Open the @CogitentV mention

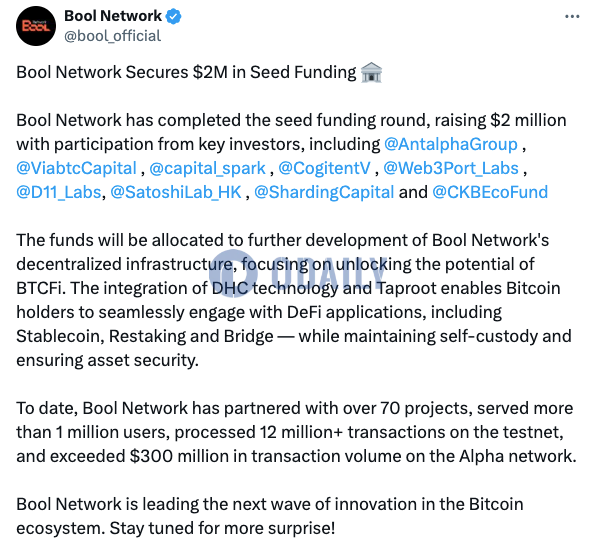324,168
